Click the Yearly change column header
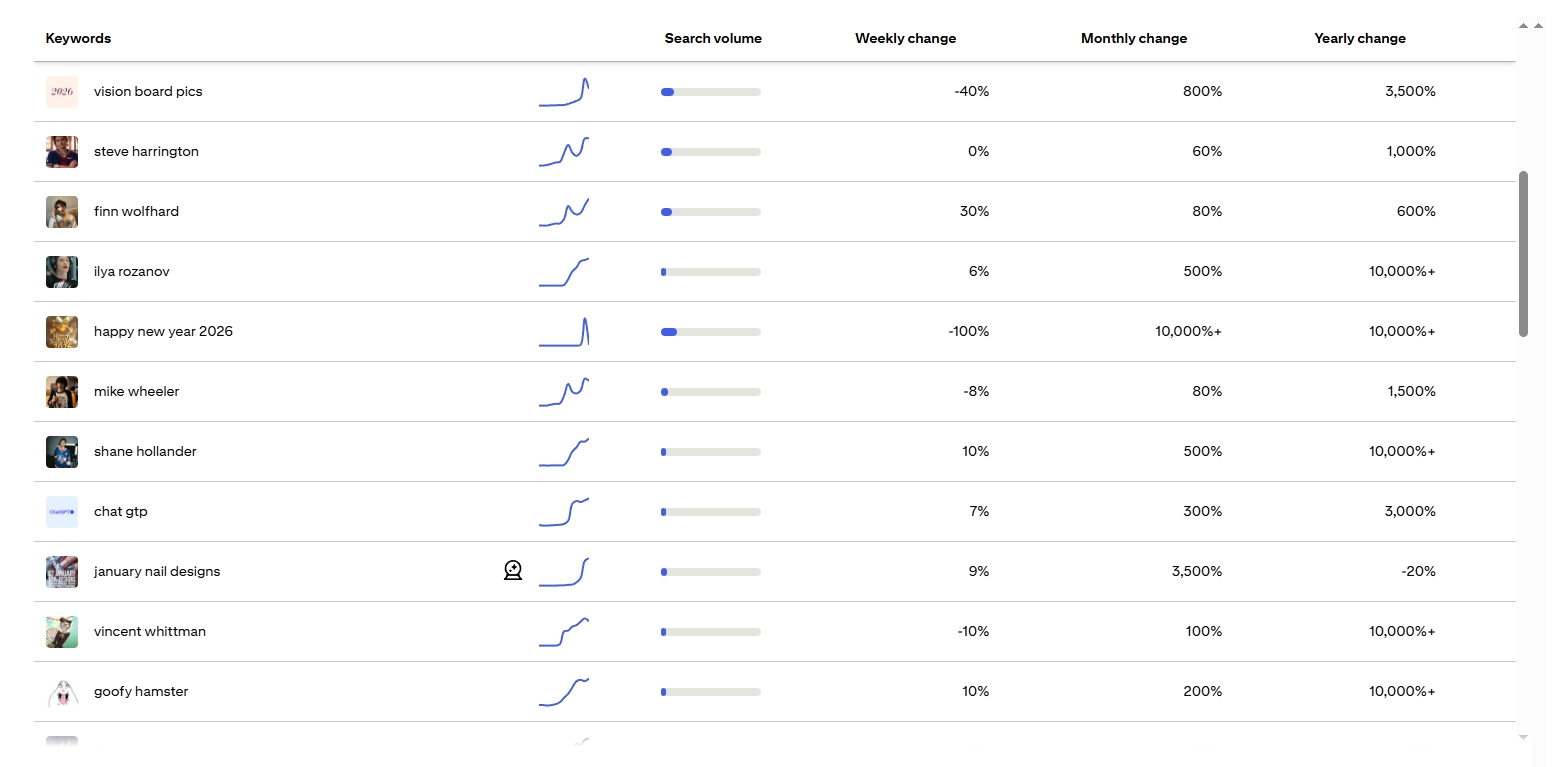The image size is (1561, 767). pos(1360,39)
